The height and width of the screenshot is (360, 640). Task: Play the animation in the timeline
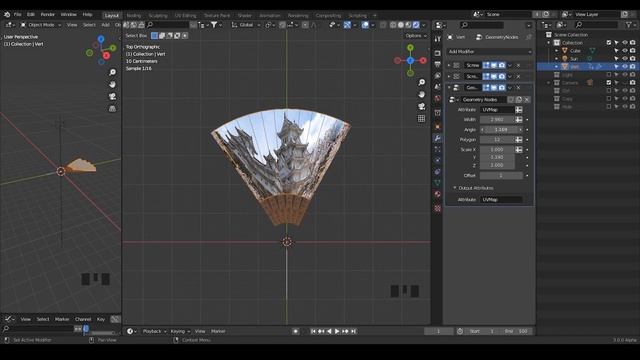(337, 331)
